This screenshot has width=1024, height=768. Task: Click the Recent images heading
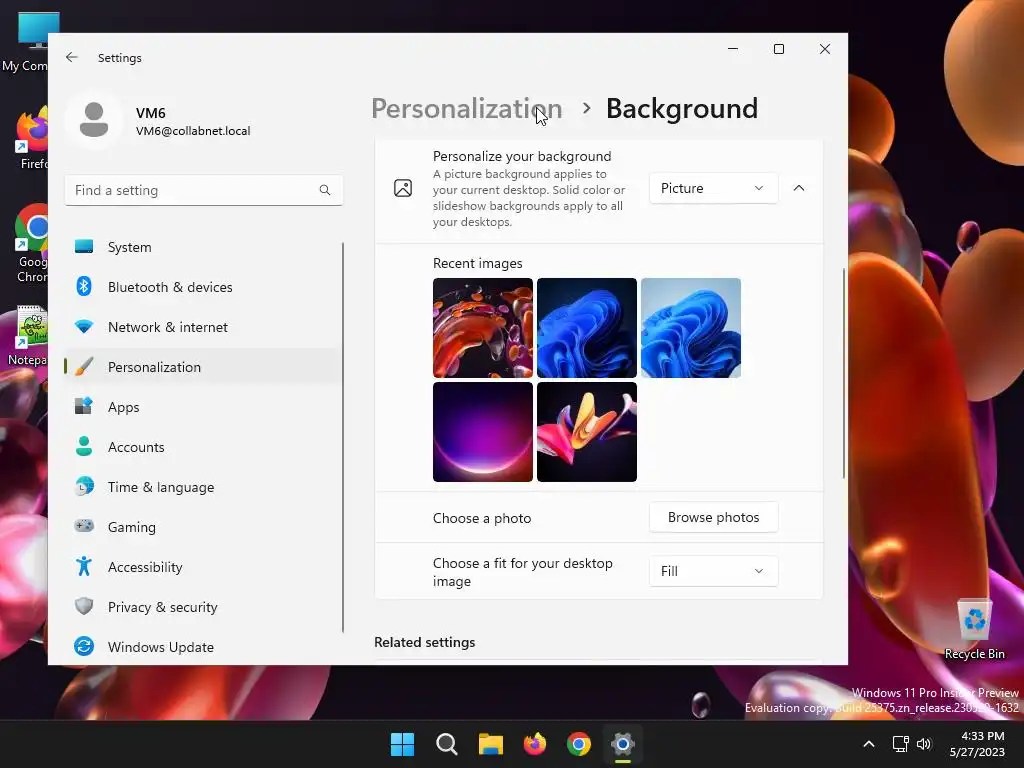click(477, 263)
